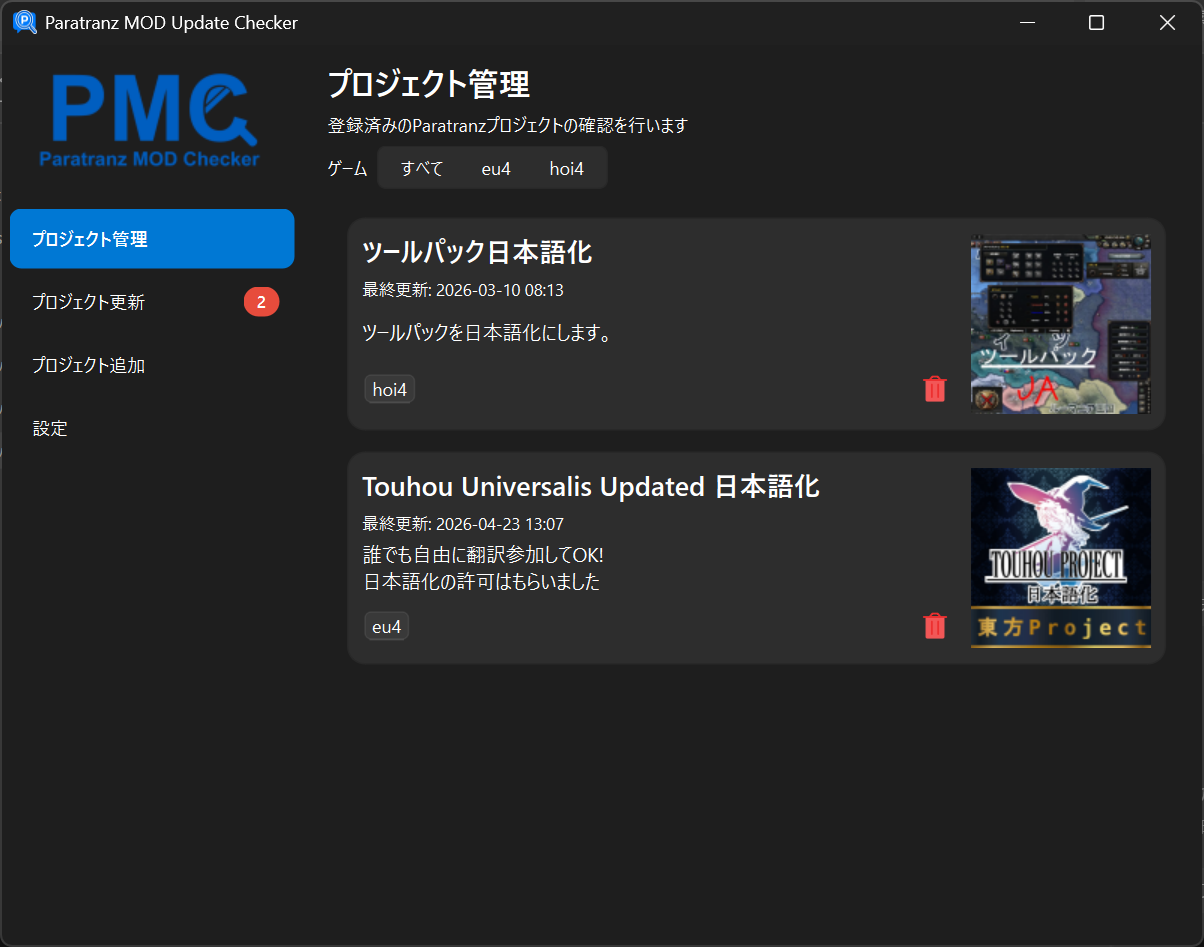Filter games by hoi4
1204x947 pixels.
tap(567, 168)
